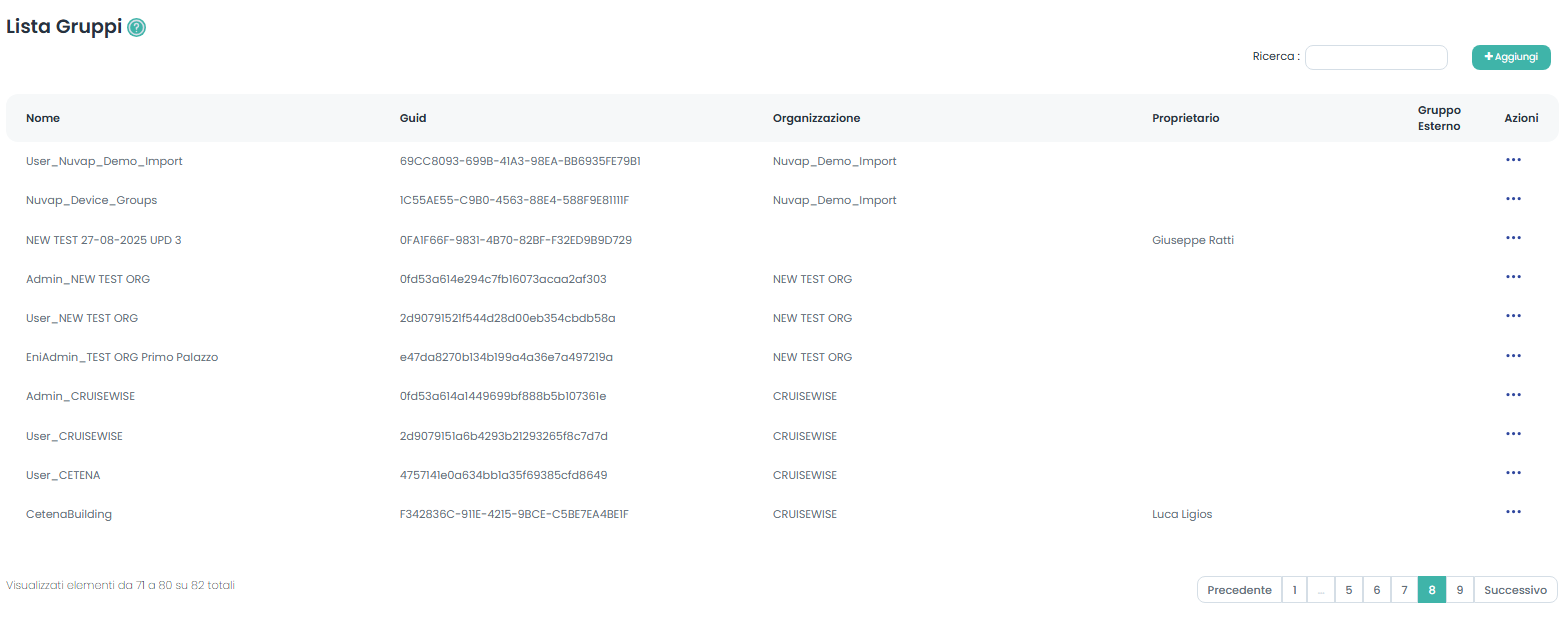Click inside the Ricerca search field
Viewport: 1567px width, 617px height.
point(1376,57)
